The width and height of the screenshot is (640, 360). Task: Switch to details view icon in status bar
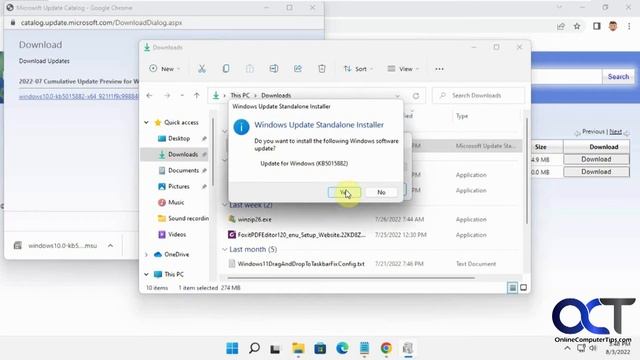(512, 288)
